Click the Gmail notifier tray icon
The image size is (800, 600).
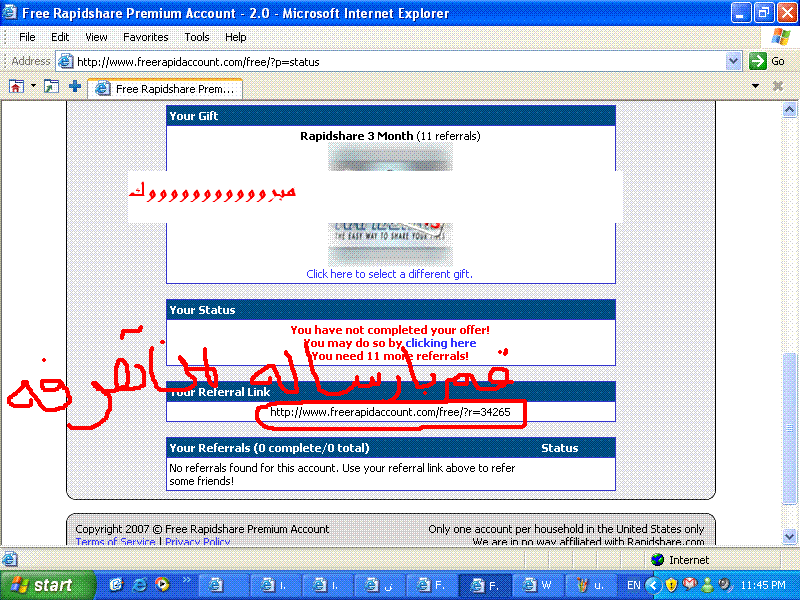pyautogui.click(x=689, y=584)
